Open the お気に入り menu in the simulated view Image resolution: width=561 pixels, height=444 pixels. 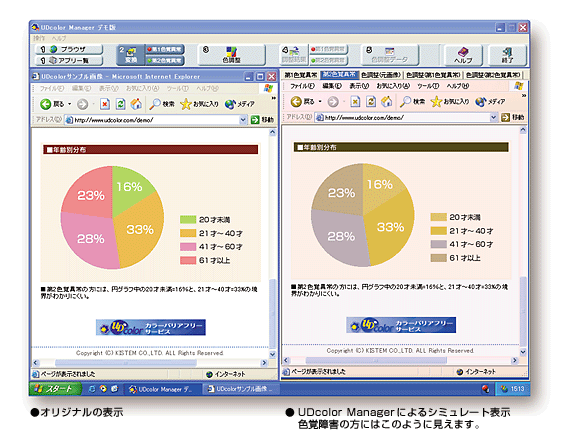(393, 86)
